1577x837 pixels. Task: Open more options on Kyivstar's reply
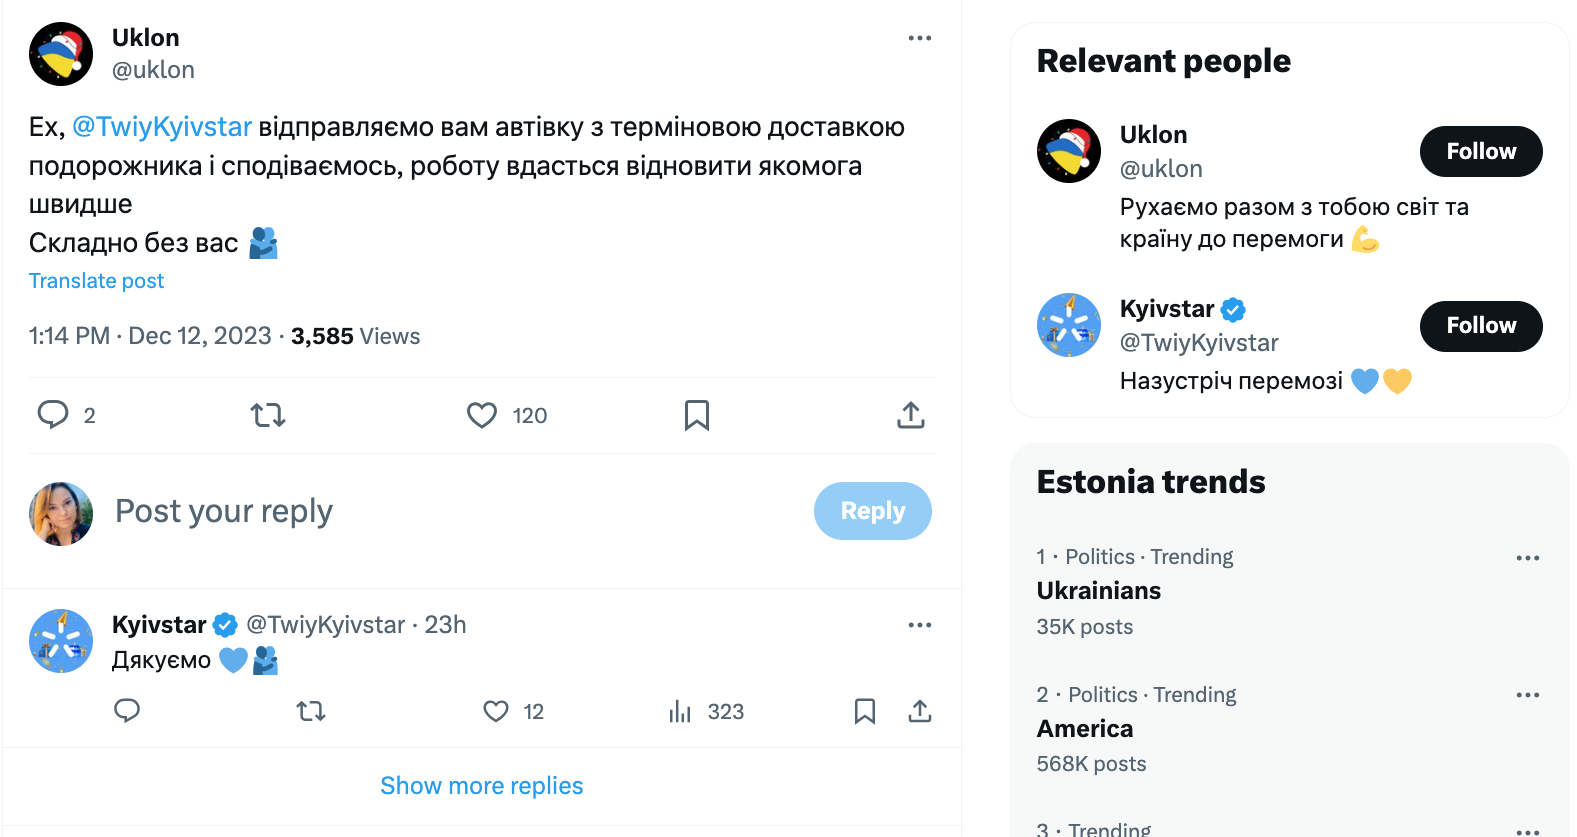pos(920,625)
